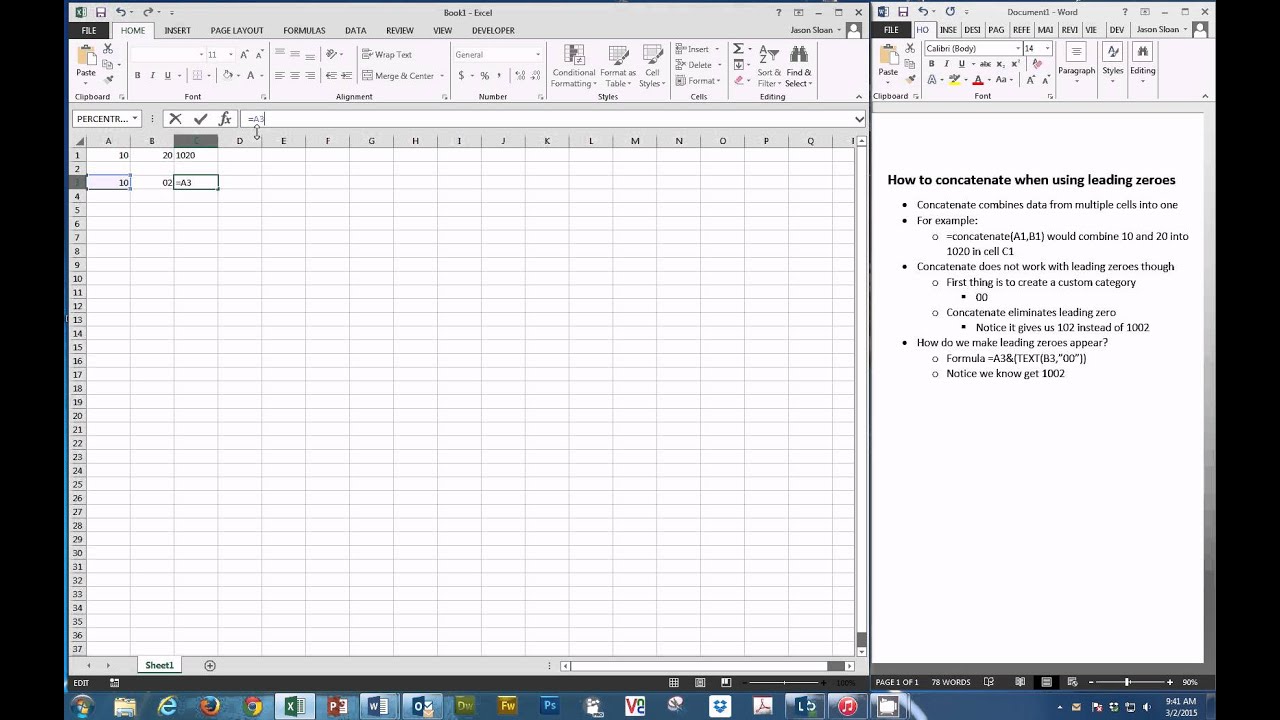Open Cell Styles gallery

pyautogui.click(x=652, y=66)
